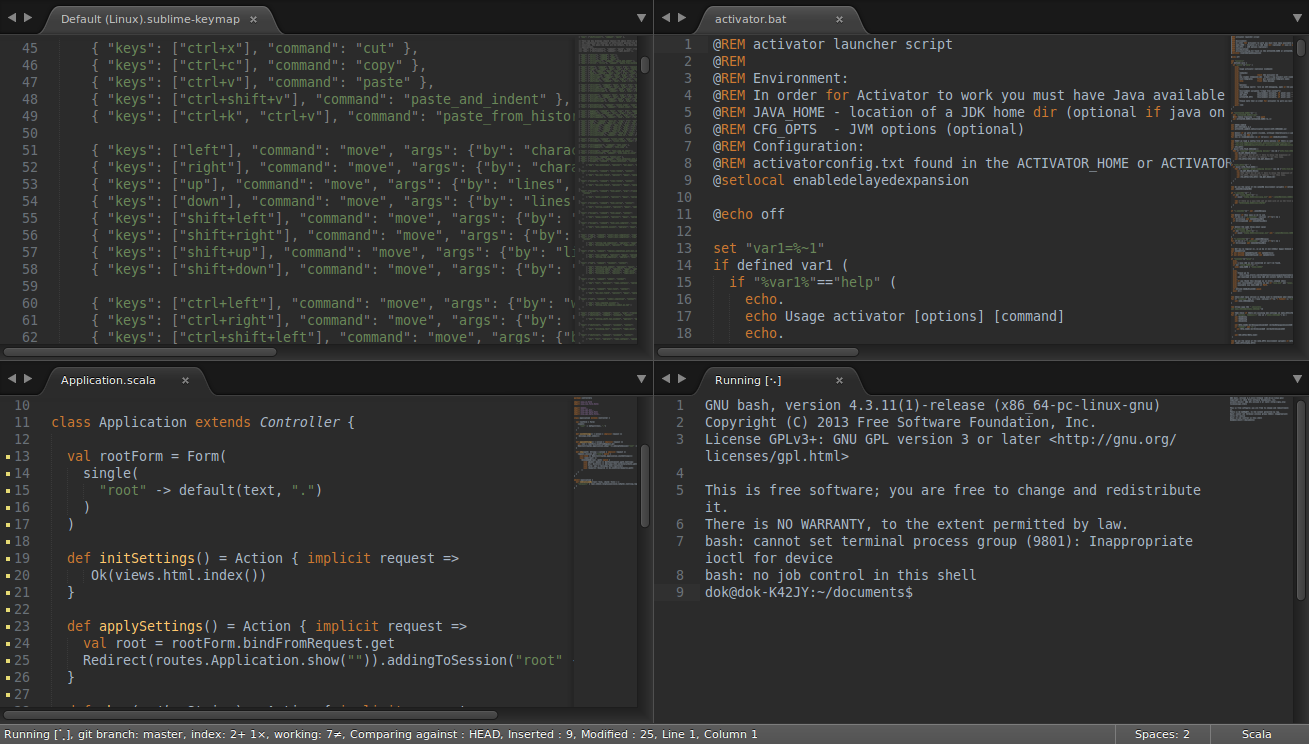This screenshot has height=744, width=1309.
Task: Open the tab overflow dropdown in the keymap pane
Action: (x=641, y=17)
